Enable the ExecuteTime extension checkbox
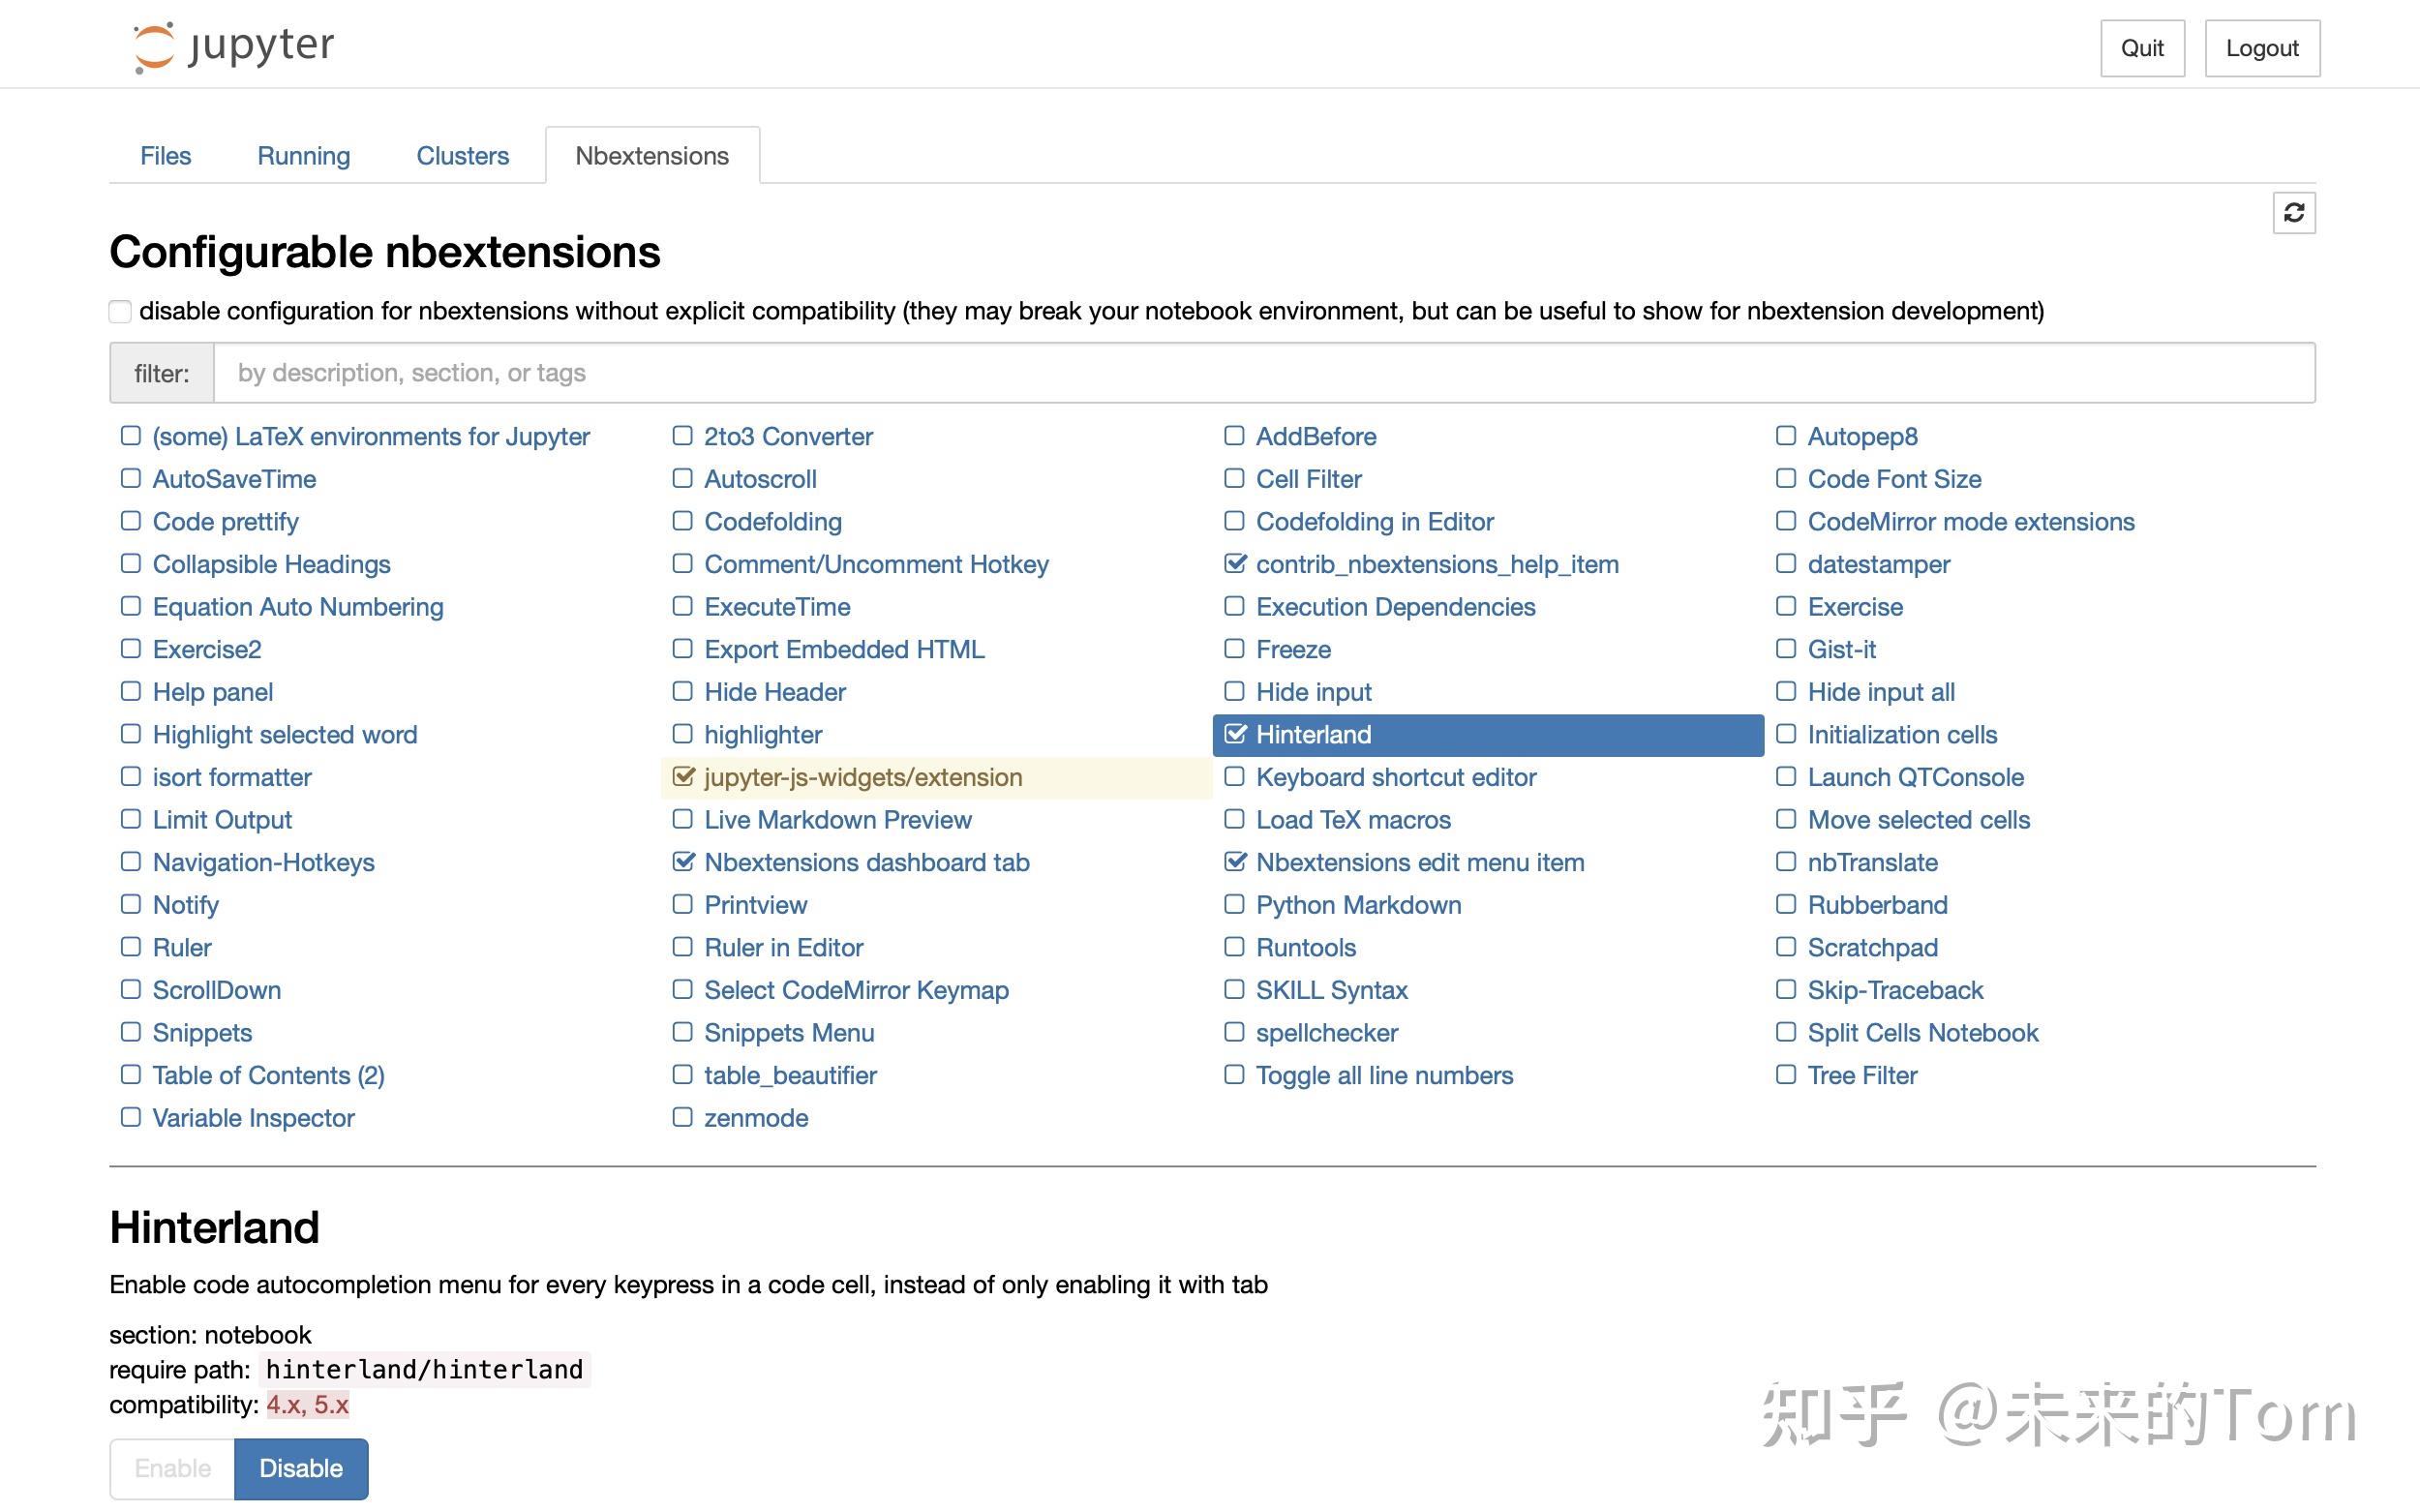Image resolution: width=2420 pixels, height=1512 pixels. click(x=684, y=606)
